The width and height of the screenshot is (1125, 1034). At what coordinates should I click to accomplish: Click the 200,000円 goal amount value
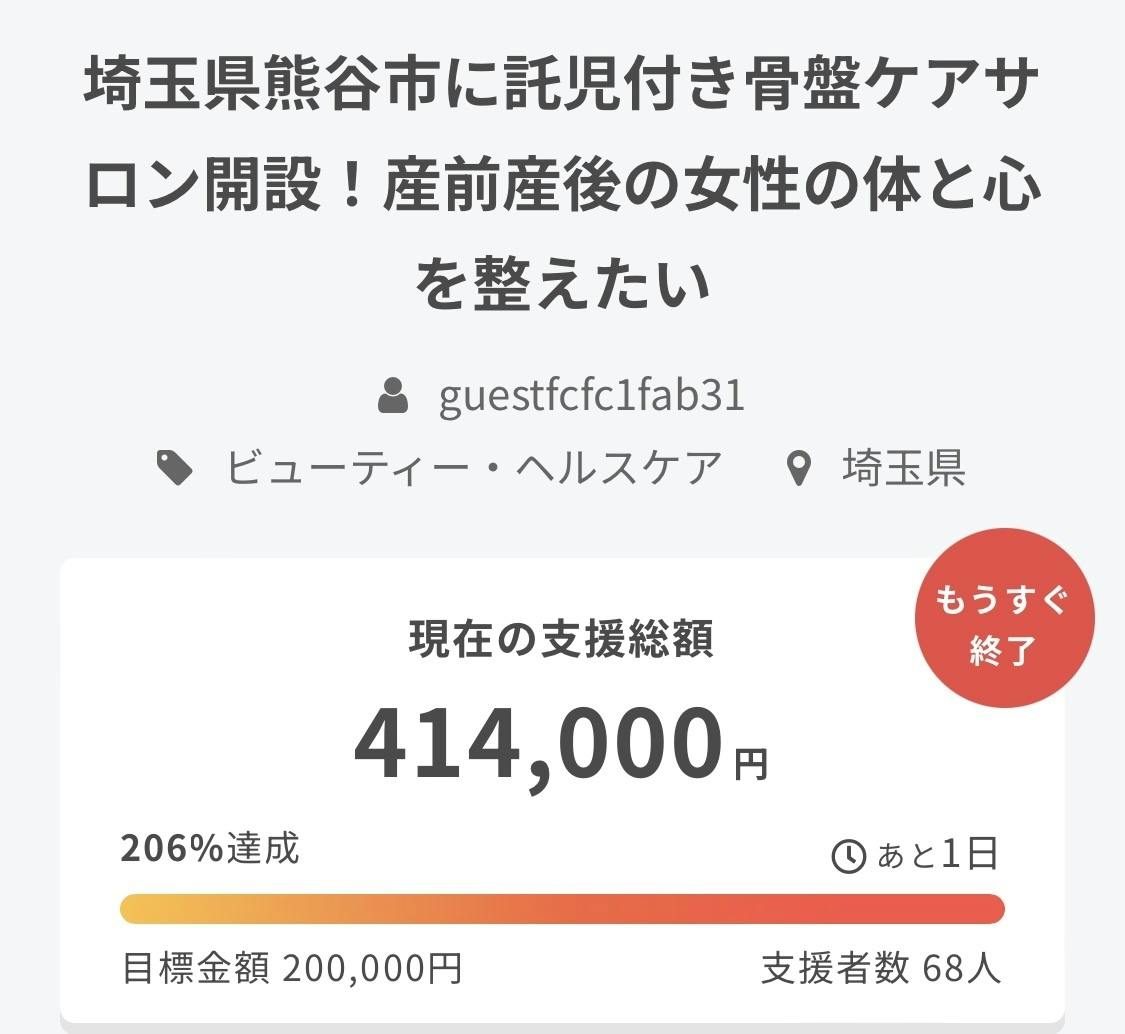(372, 968)
